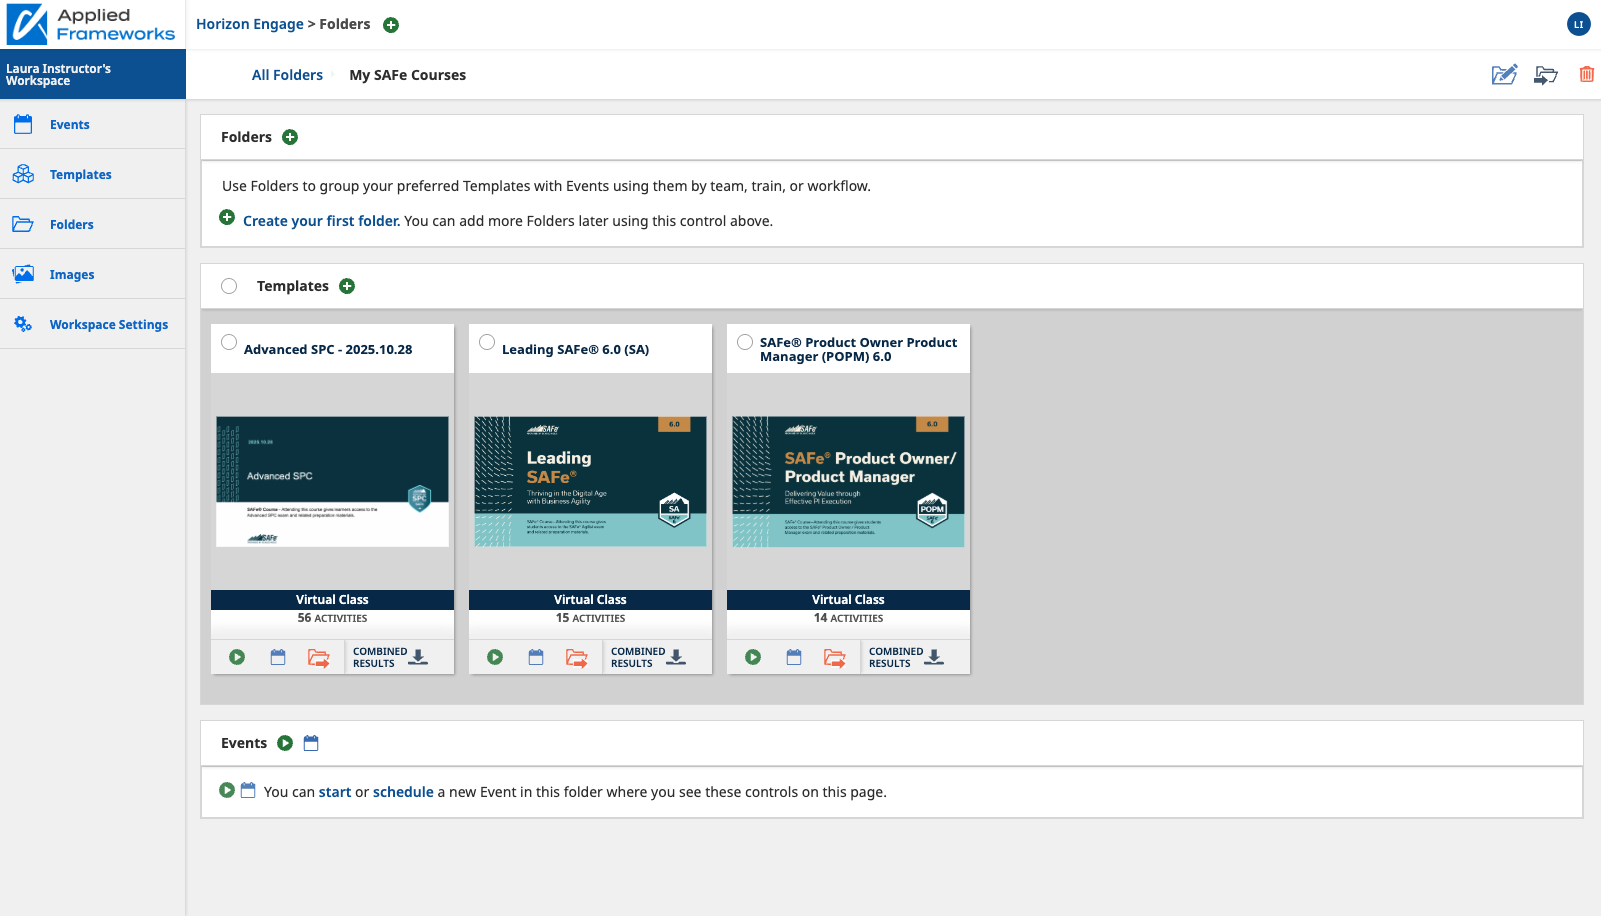The width and height of the screenshot is (1601, 916).
Task: Open the LI user avatar menu
Action: point(1579,24)
